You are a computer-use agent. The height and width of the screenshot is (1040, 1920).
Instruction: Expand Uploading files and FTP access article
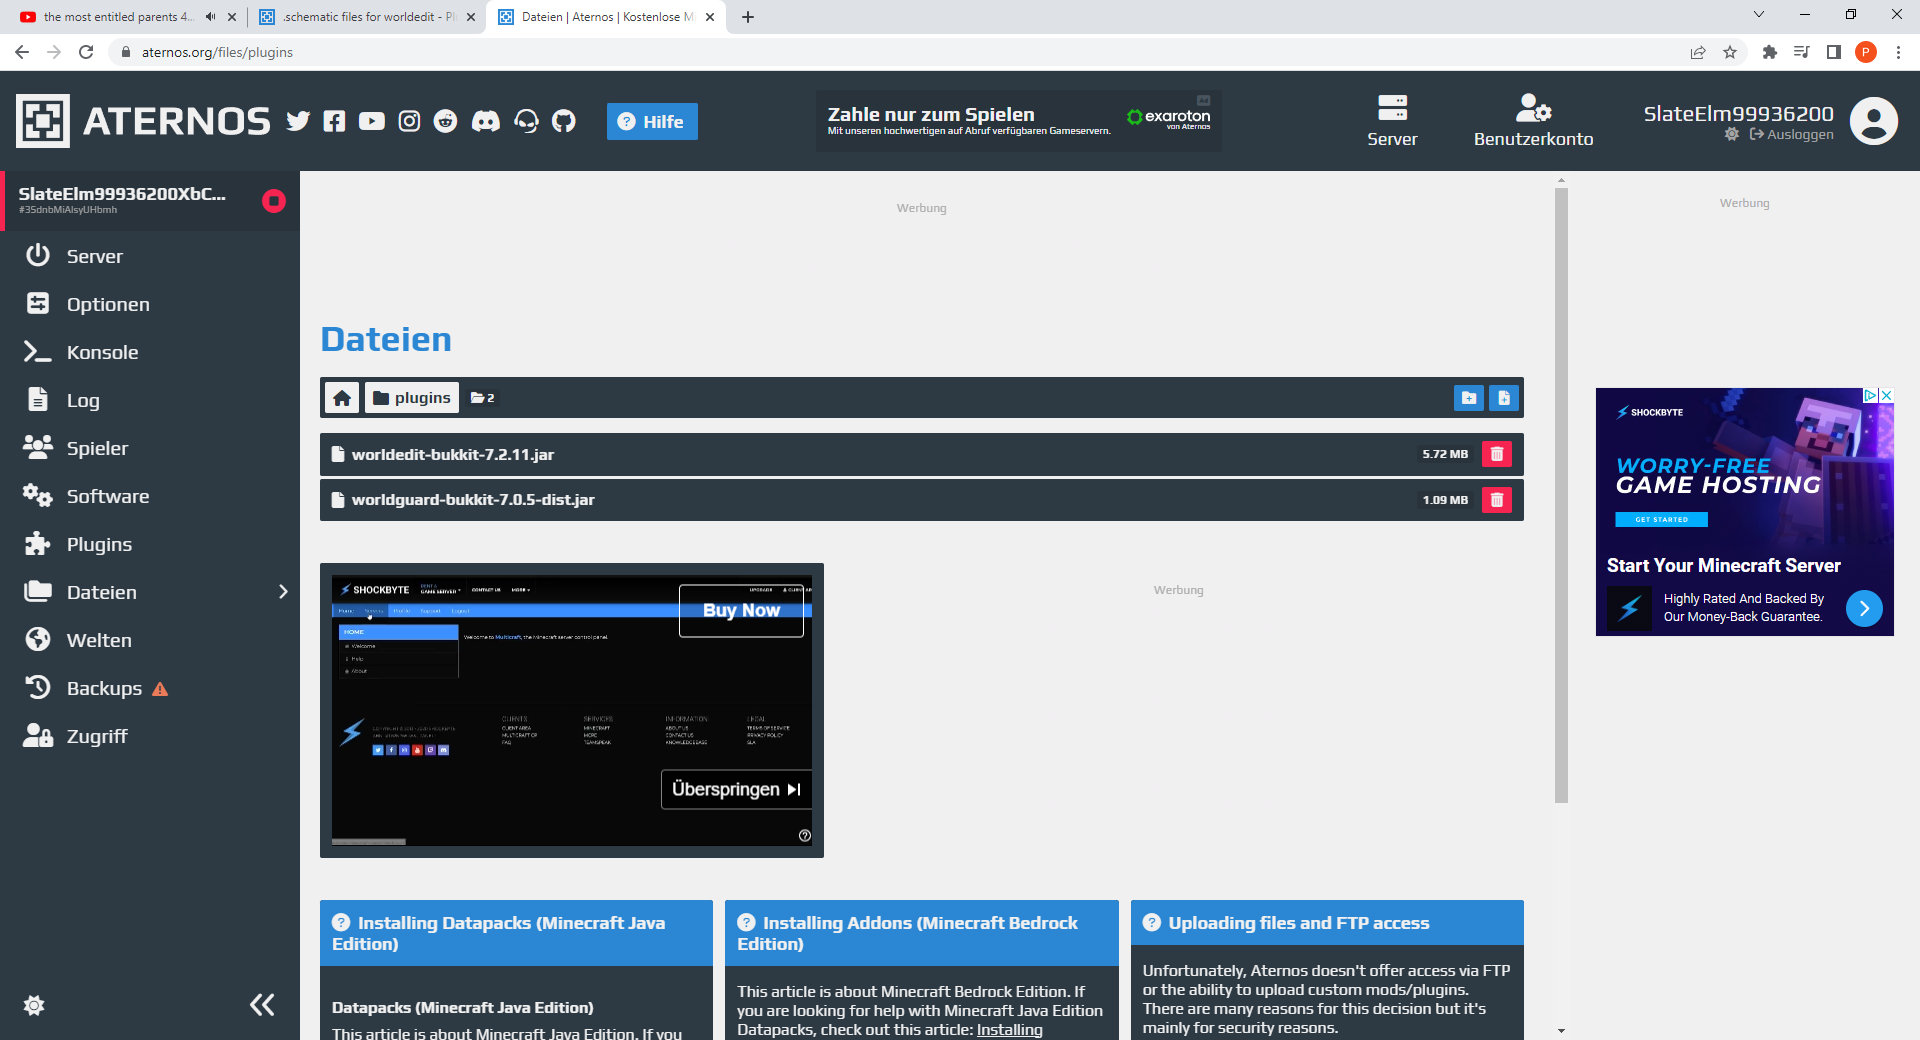(1327, 923)
